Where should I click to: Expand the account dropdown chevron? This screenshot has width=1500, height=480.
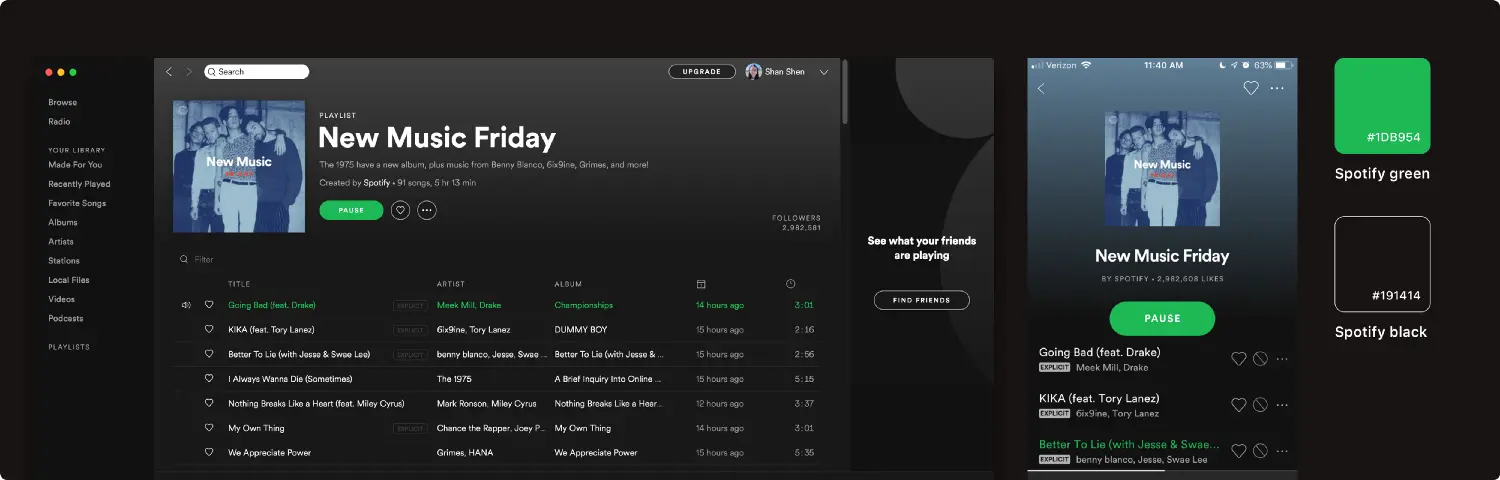pyautogui.click(x=824, y=72)
